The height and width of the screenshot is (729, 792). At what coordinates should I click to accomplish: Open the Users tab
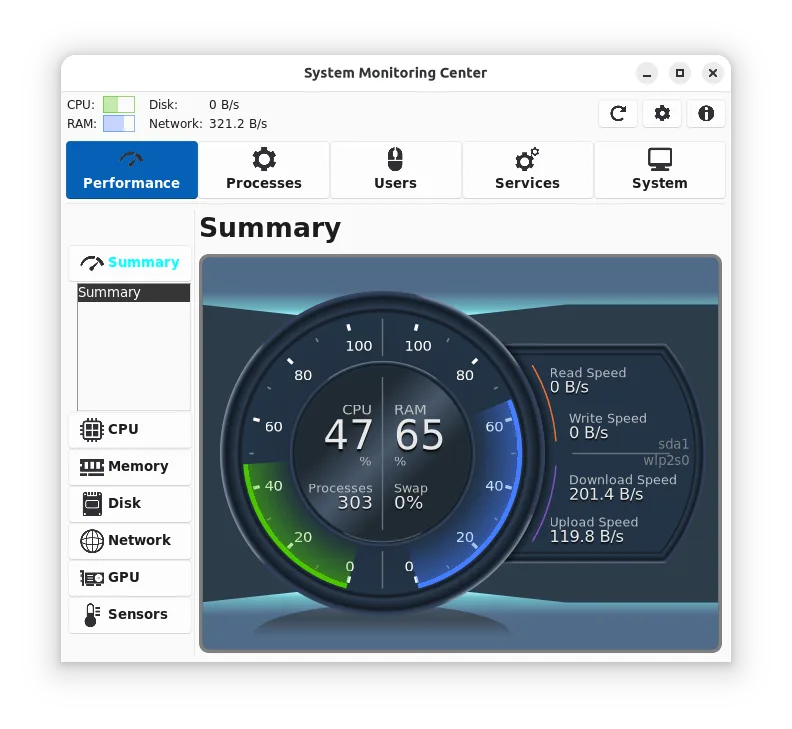pyautogui.click(x=395, y=170)
